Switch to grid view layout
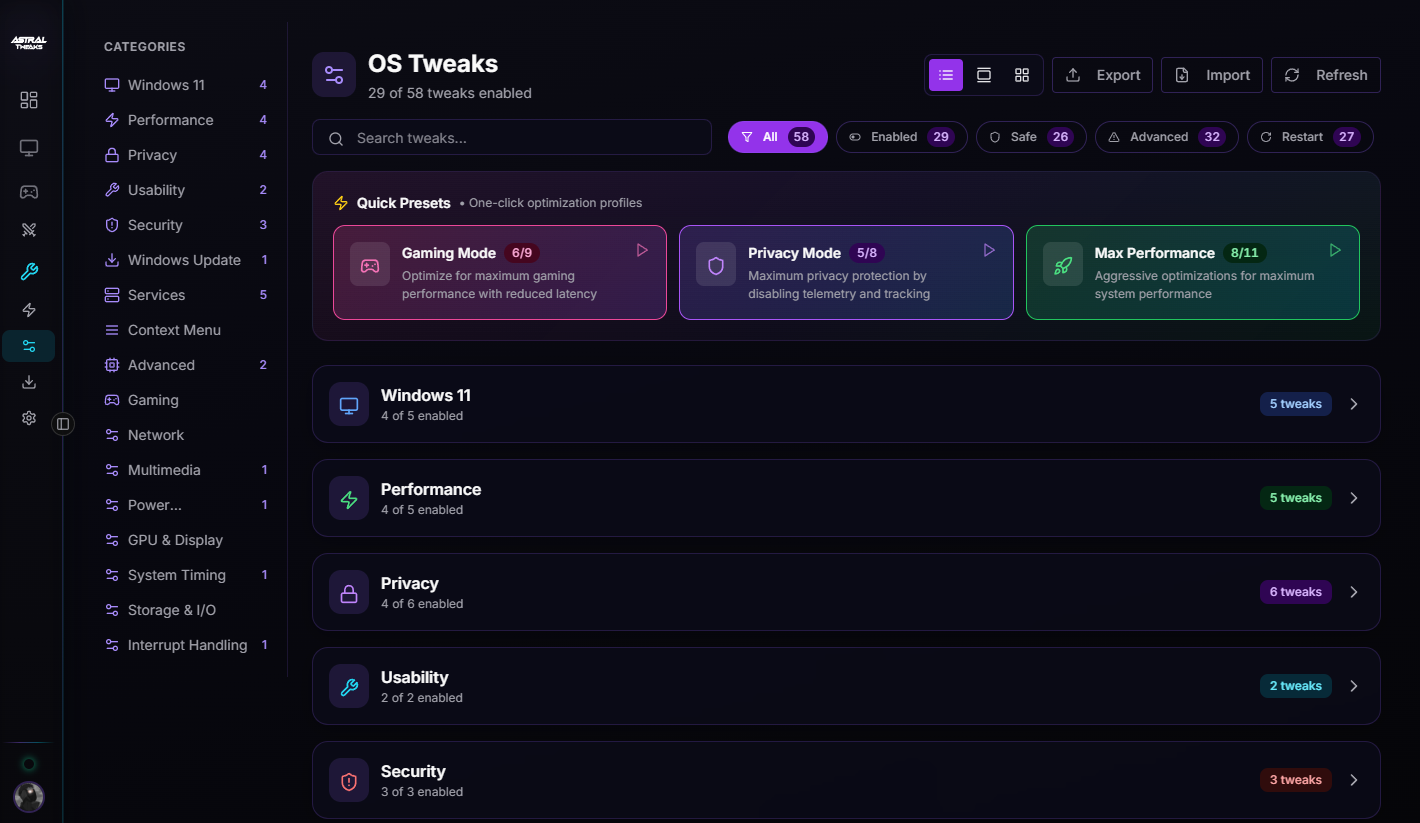1420x823 pixels. [x=1022, y=75]
